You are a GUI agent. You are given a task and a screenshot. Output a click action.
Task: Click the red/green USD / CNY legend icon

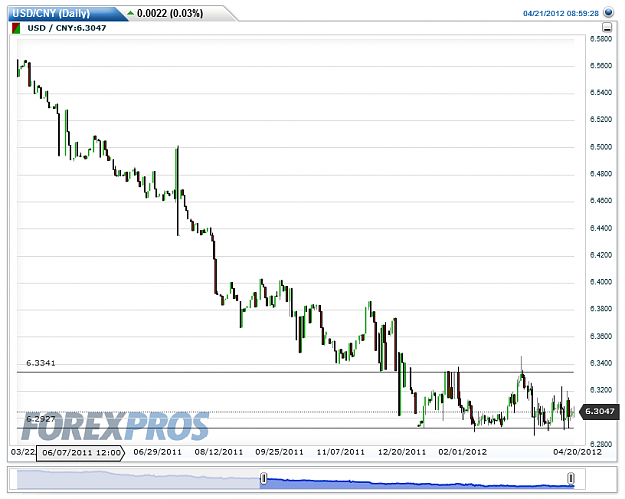click(x=16, y=28)
